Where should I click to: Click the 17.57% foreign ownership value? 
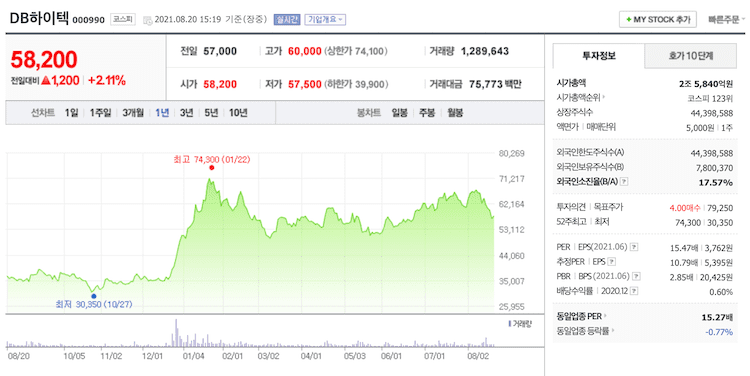tap(716, 182)
